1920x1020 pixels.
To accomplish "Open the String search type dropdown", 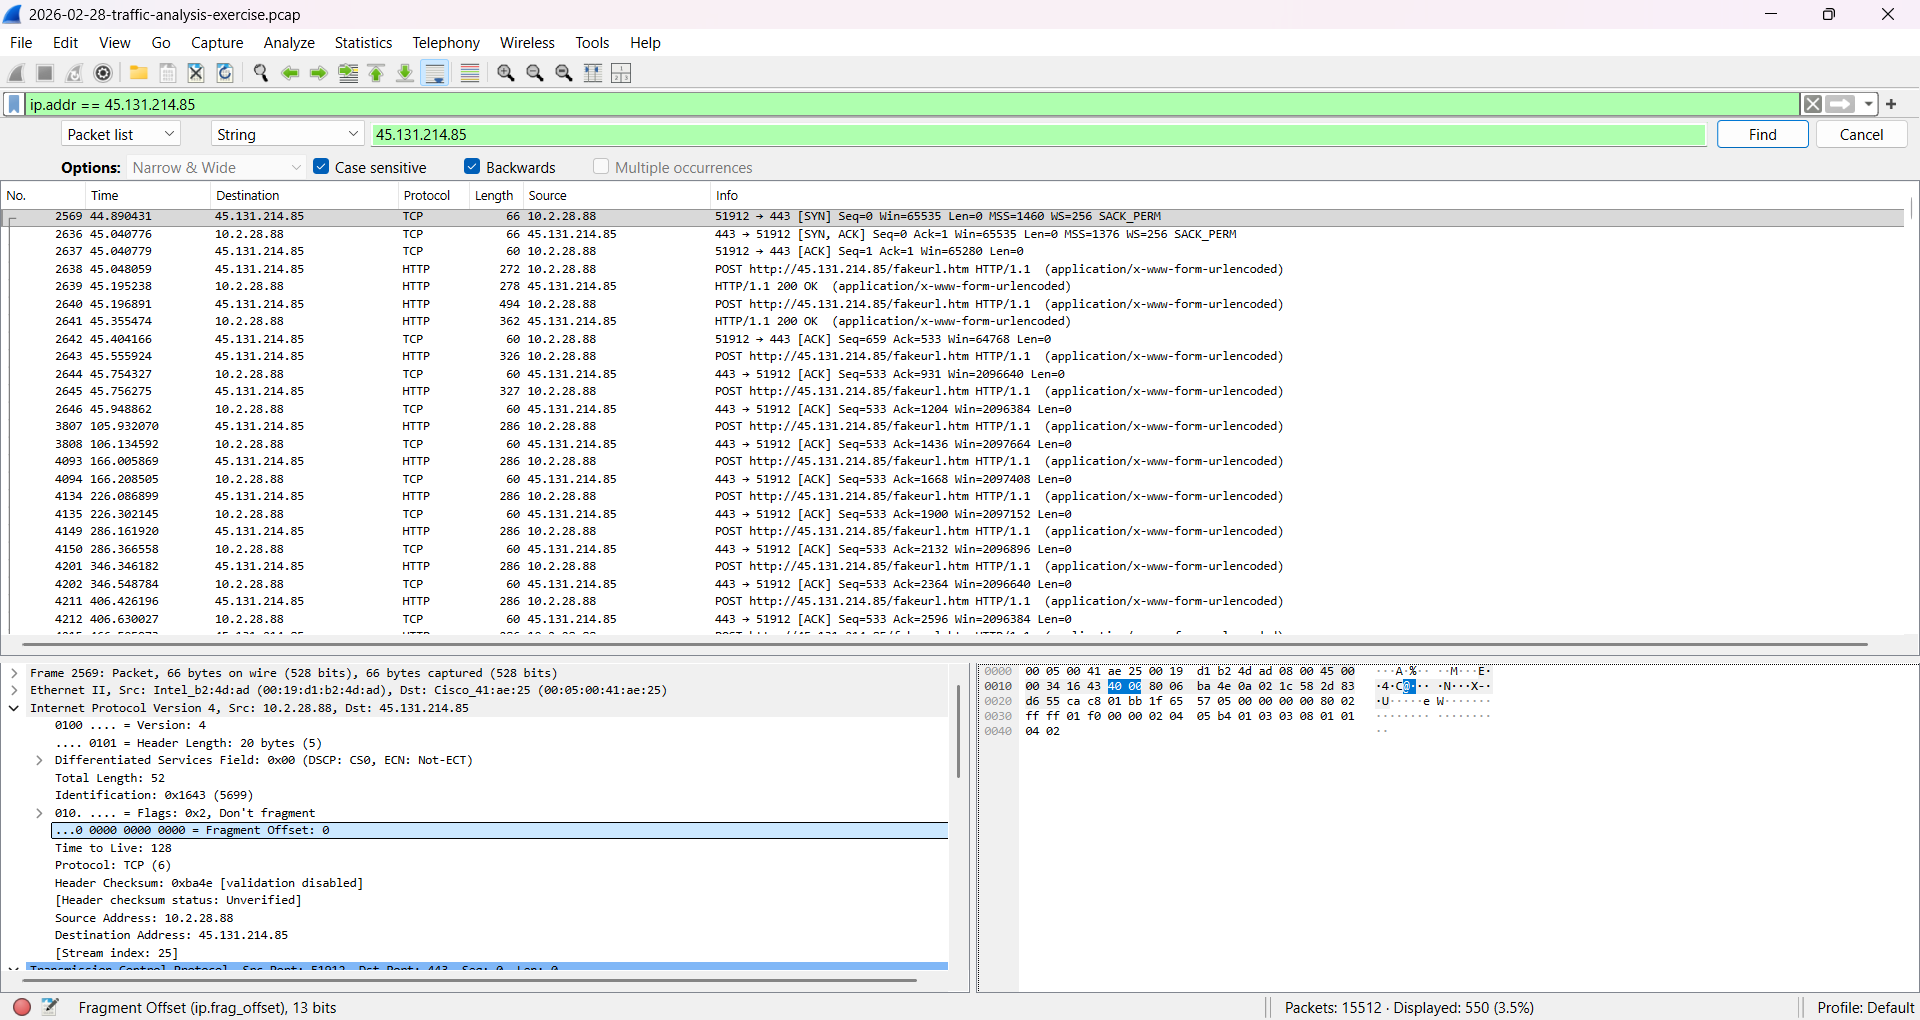I will (287, 134).
